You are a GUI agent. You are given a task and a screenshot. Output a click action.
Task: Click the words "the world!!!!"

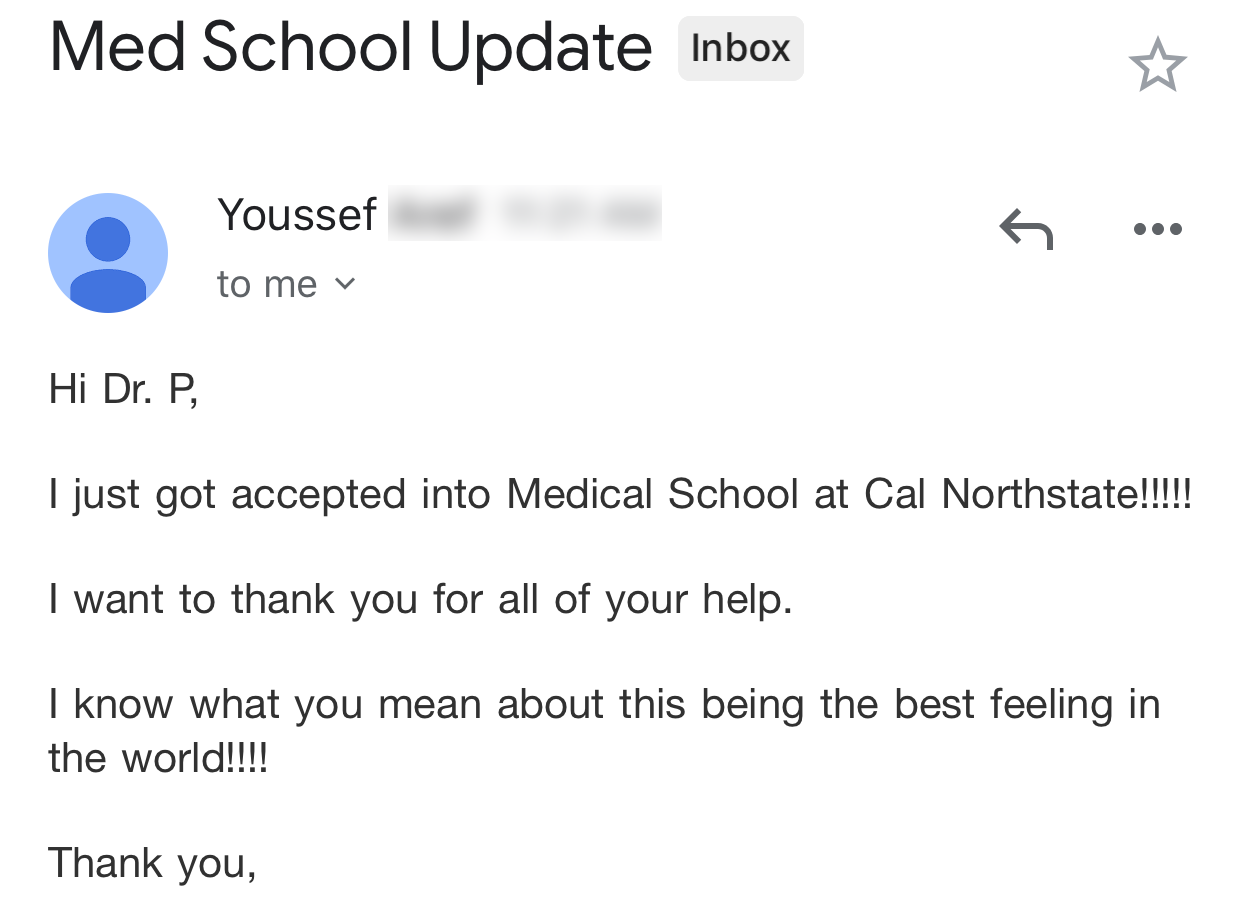coord(158,758)
